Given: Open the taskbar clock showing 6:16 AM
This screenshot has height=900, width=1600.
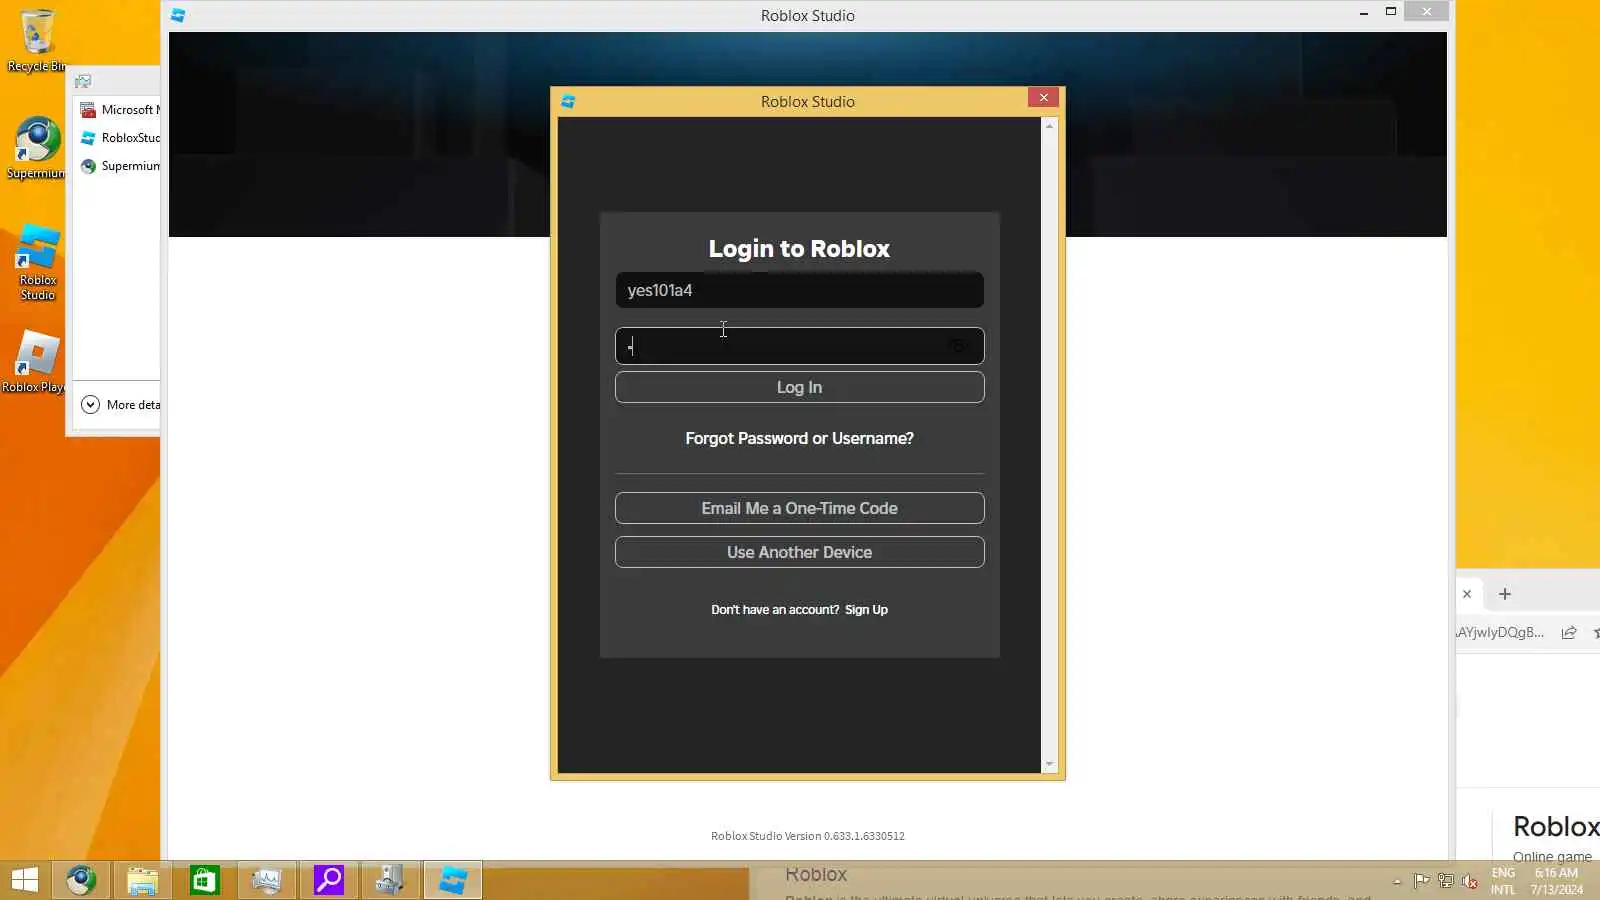Looking at the screenshot, I should [x=1557, y=881].
